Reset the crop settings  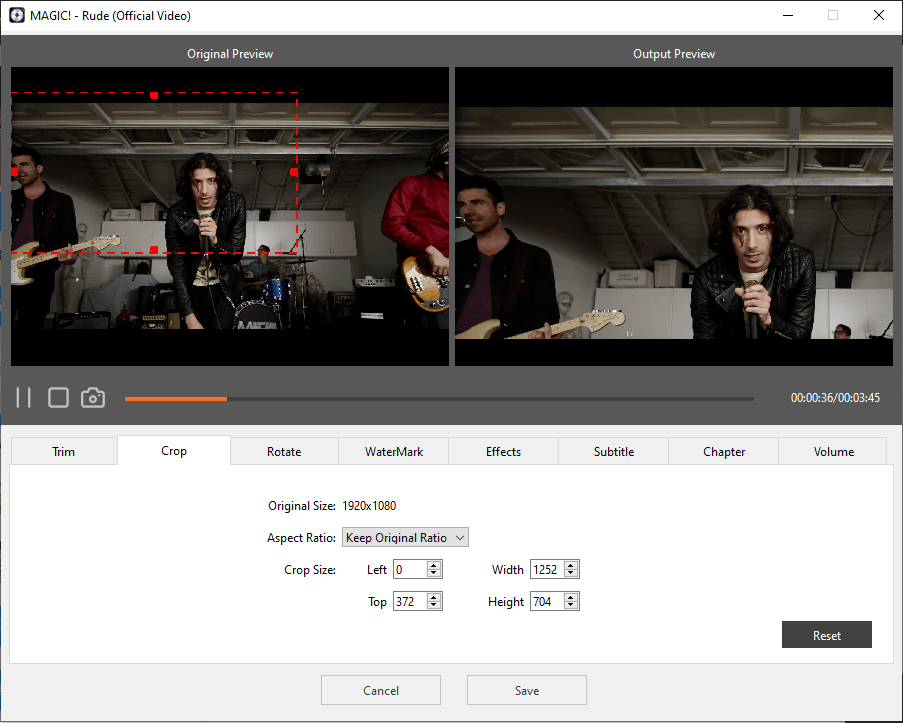[x=826, y=635]
